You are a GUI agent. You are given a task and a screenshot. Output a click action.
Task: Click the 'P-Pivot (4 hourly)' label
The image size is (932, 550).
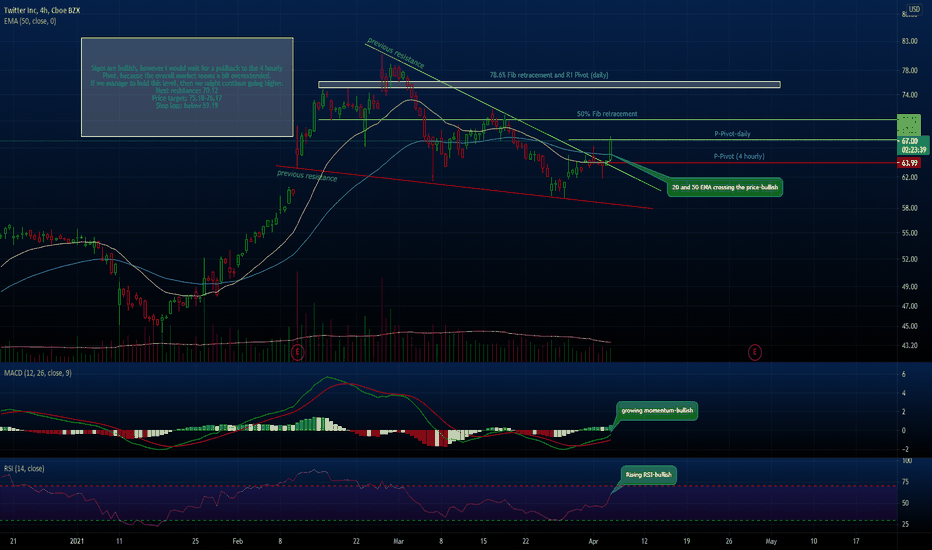pos(739,156)
